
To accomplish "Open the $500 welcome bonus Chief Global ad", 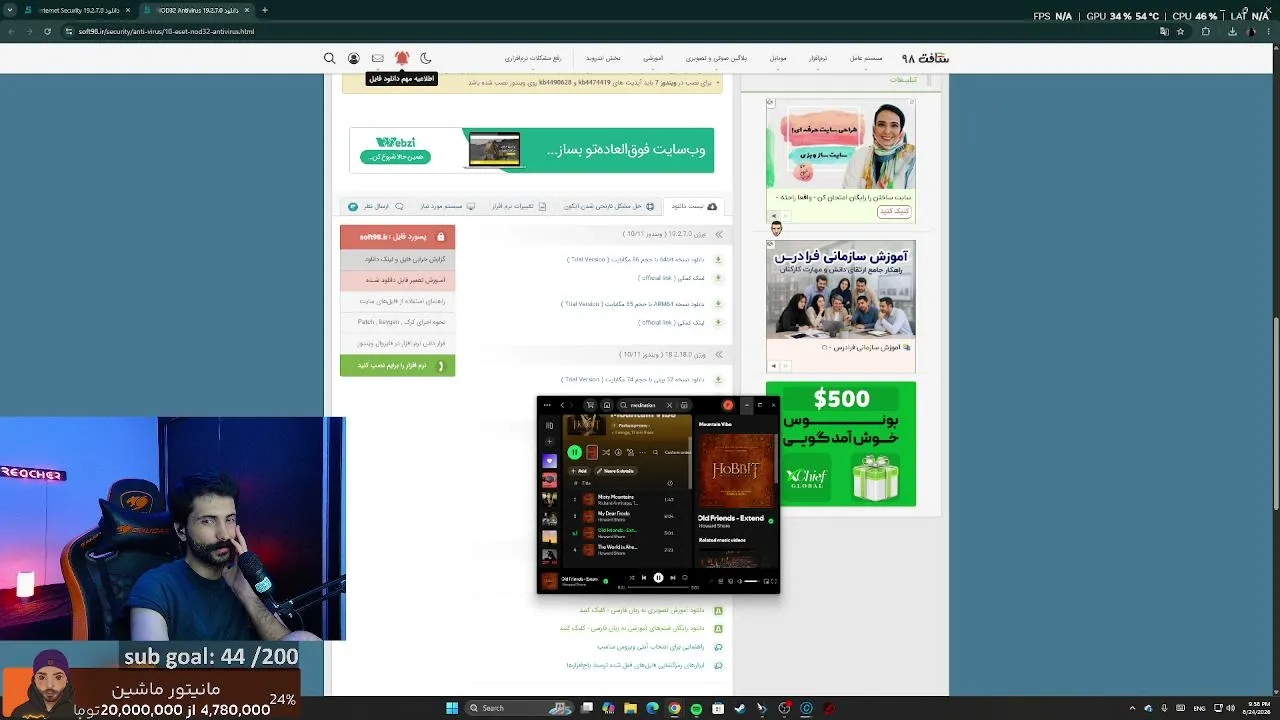I will pos(841,444).
